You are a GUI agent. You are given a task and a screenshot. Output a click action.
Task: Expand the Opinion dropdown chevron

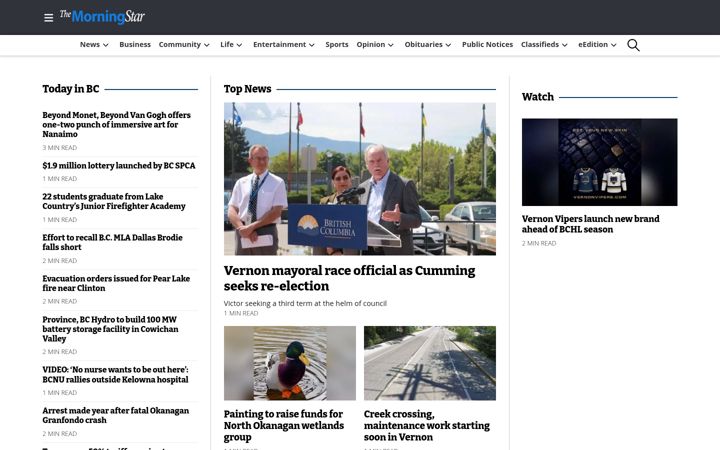(x=391, y=45)
